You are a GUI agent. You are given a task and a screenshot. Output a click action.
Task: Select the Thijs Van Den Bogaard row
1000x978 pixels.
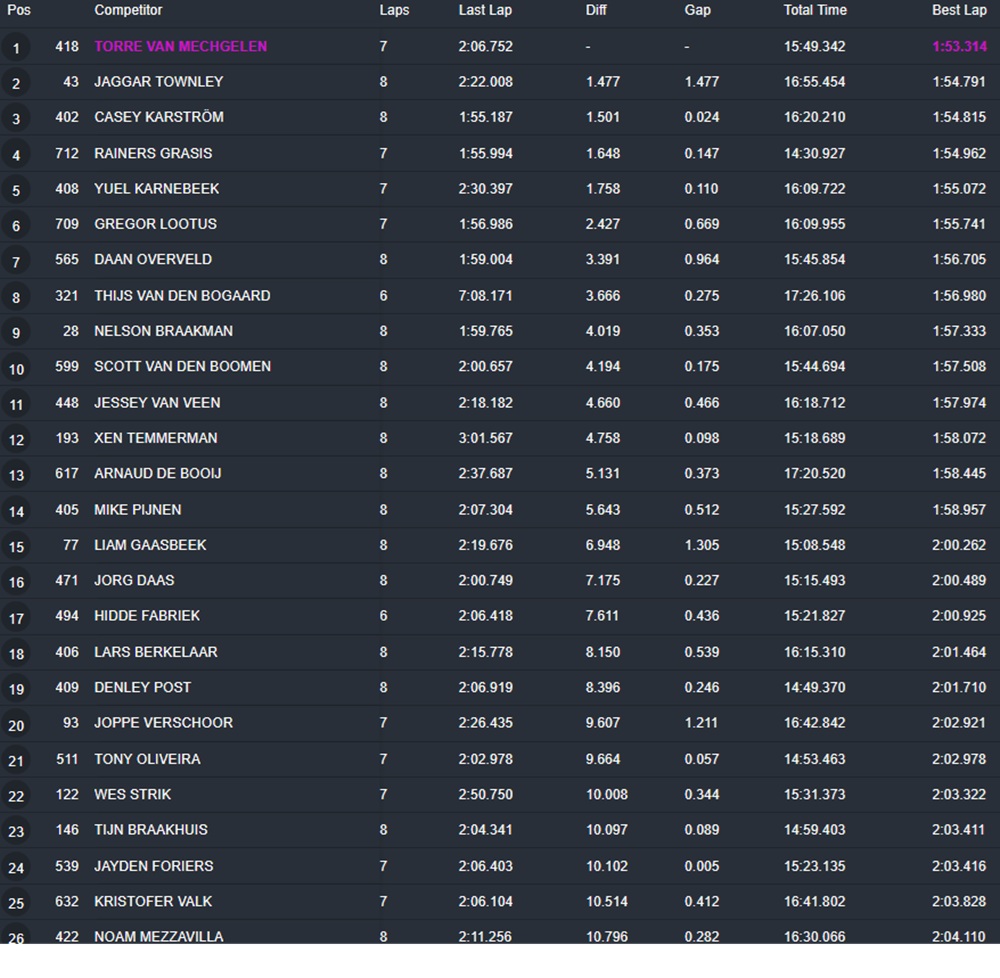(x=182, y=296)
